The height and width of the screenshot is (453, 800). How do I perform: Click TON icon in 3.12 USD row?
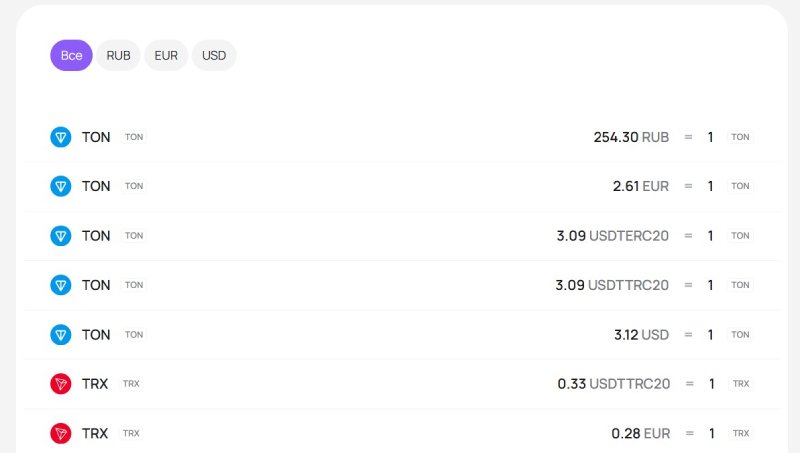click(61, 335)
